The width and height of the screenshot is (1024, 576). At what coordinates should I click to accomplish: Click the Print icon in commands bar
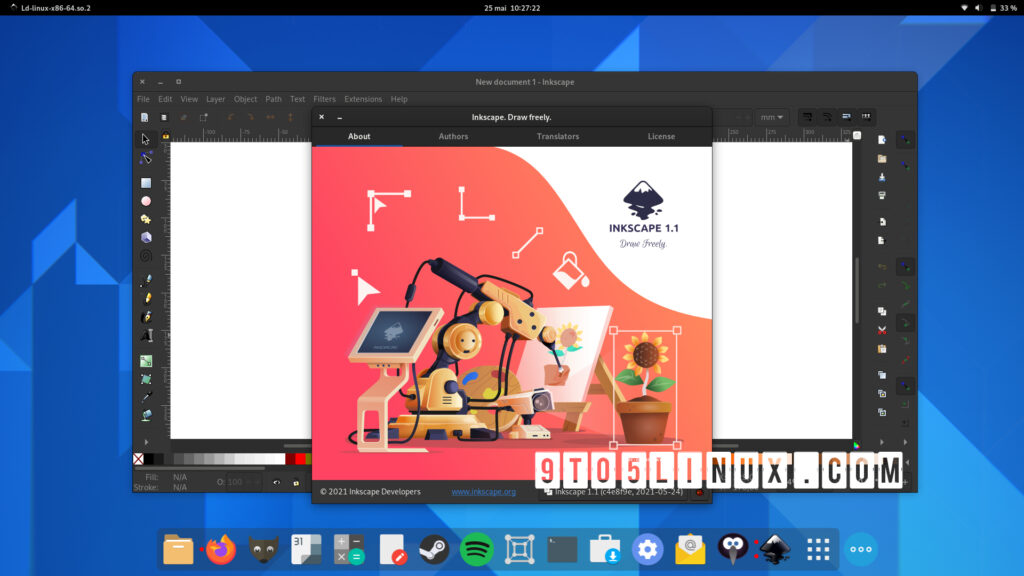coord(882,195)
